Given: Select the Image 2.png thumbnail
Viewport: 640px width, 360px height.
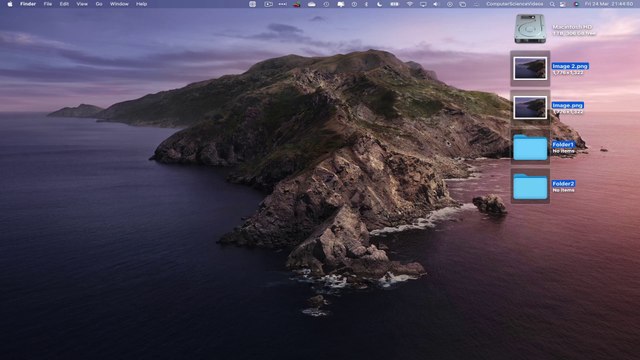Looking at the screenshot, I should coord(530,68).
